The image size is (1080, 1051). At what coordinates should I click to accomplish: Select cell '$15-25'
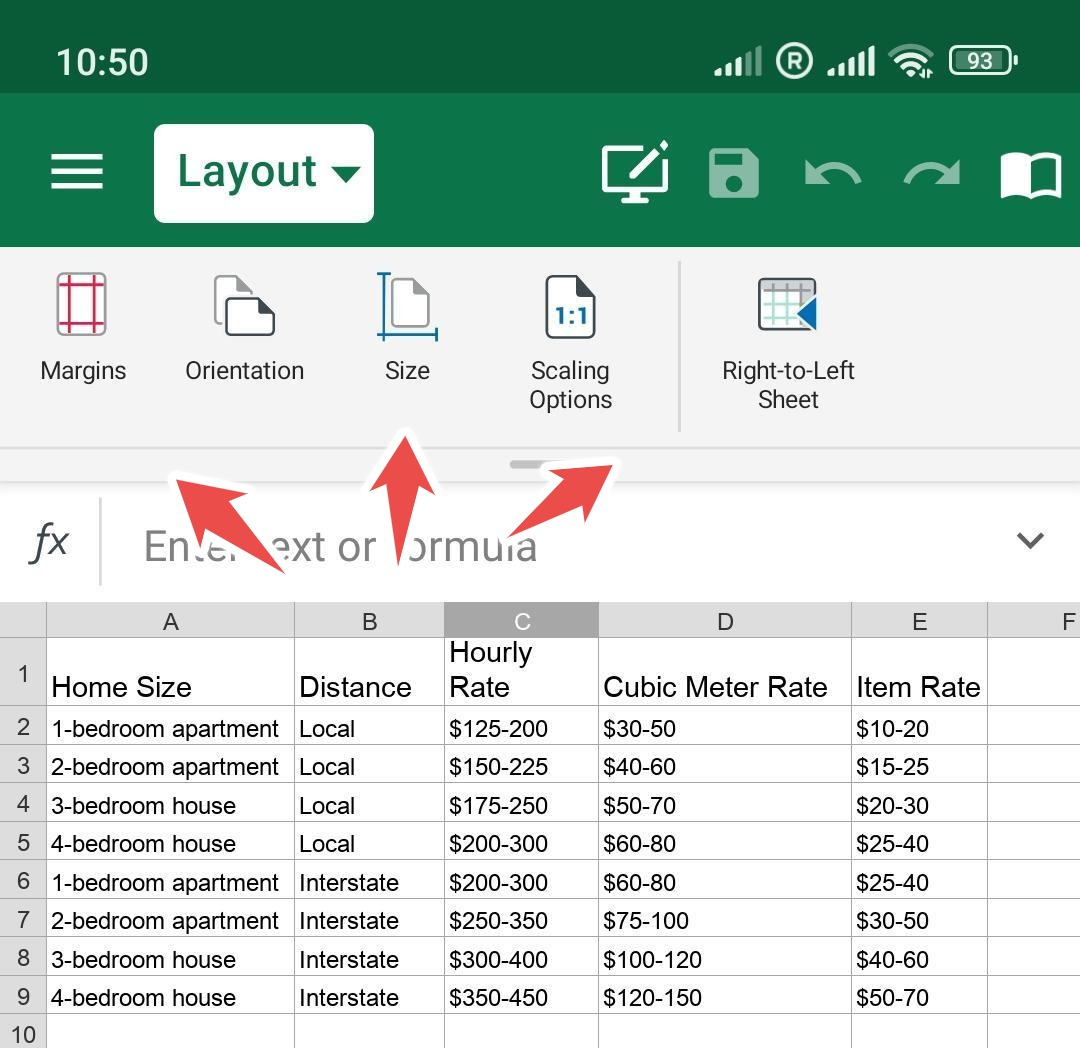920,764
